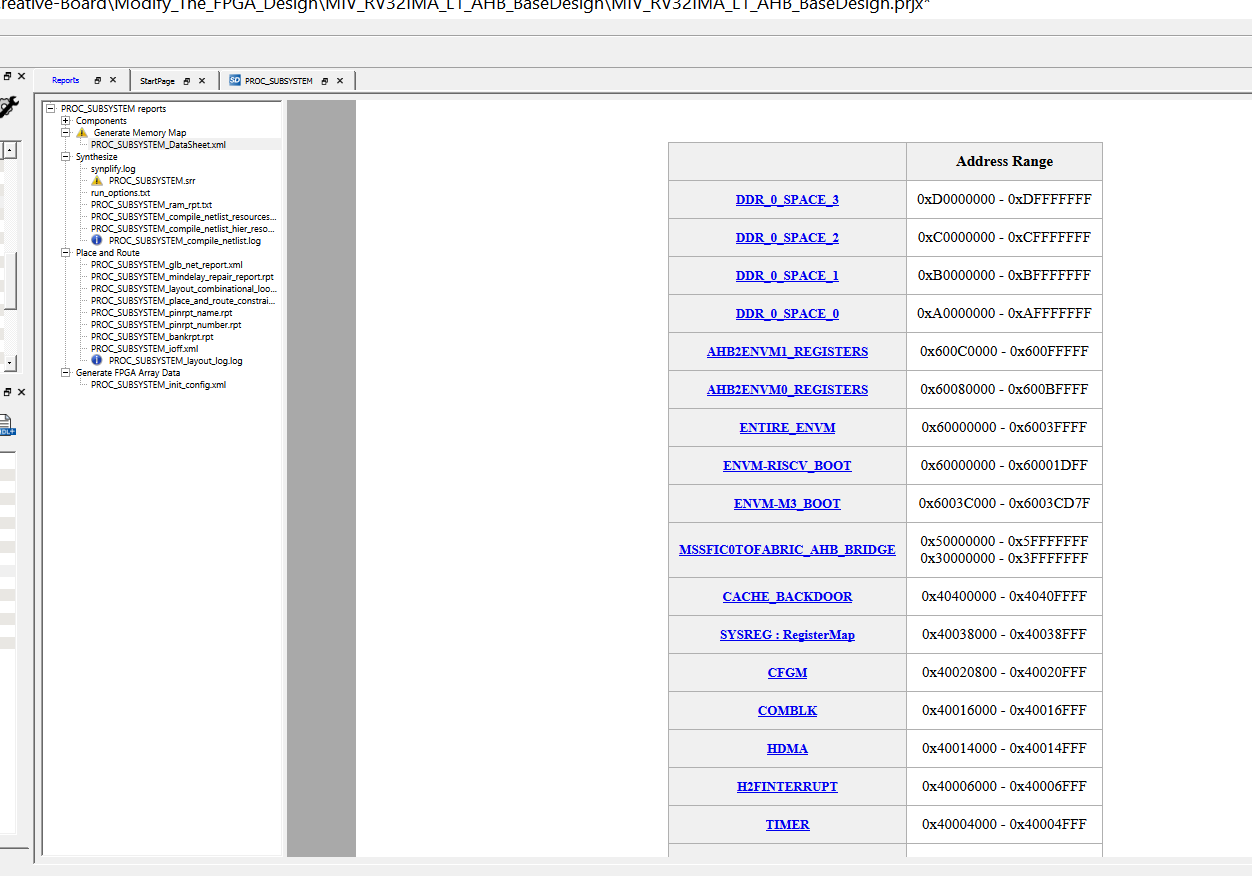
Task: Open the CACHE_BACKDOOR address range link
Action: point(787,596)
